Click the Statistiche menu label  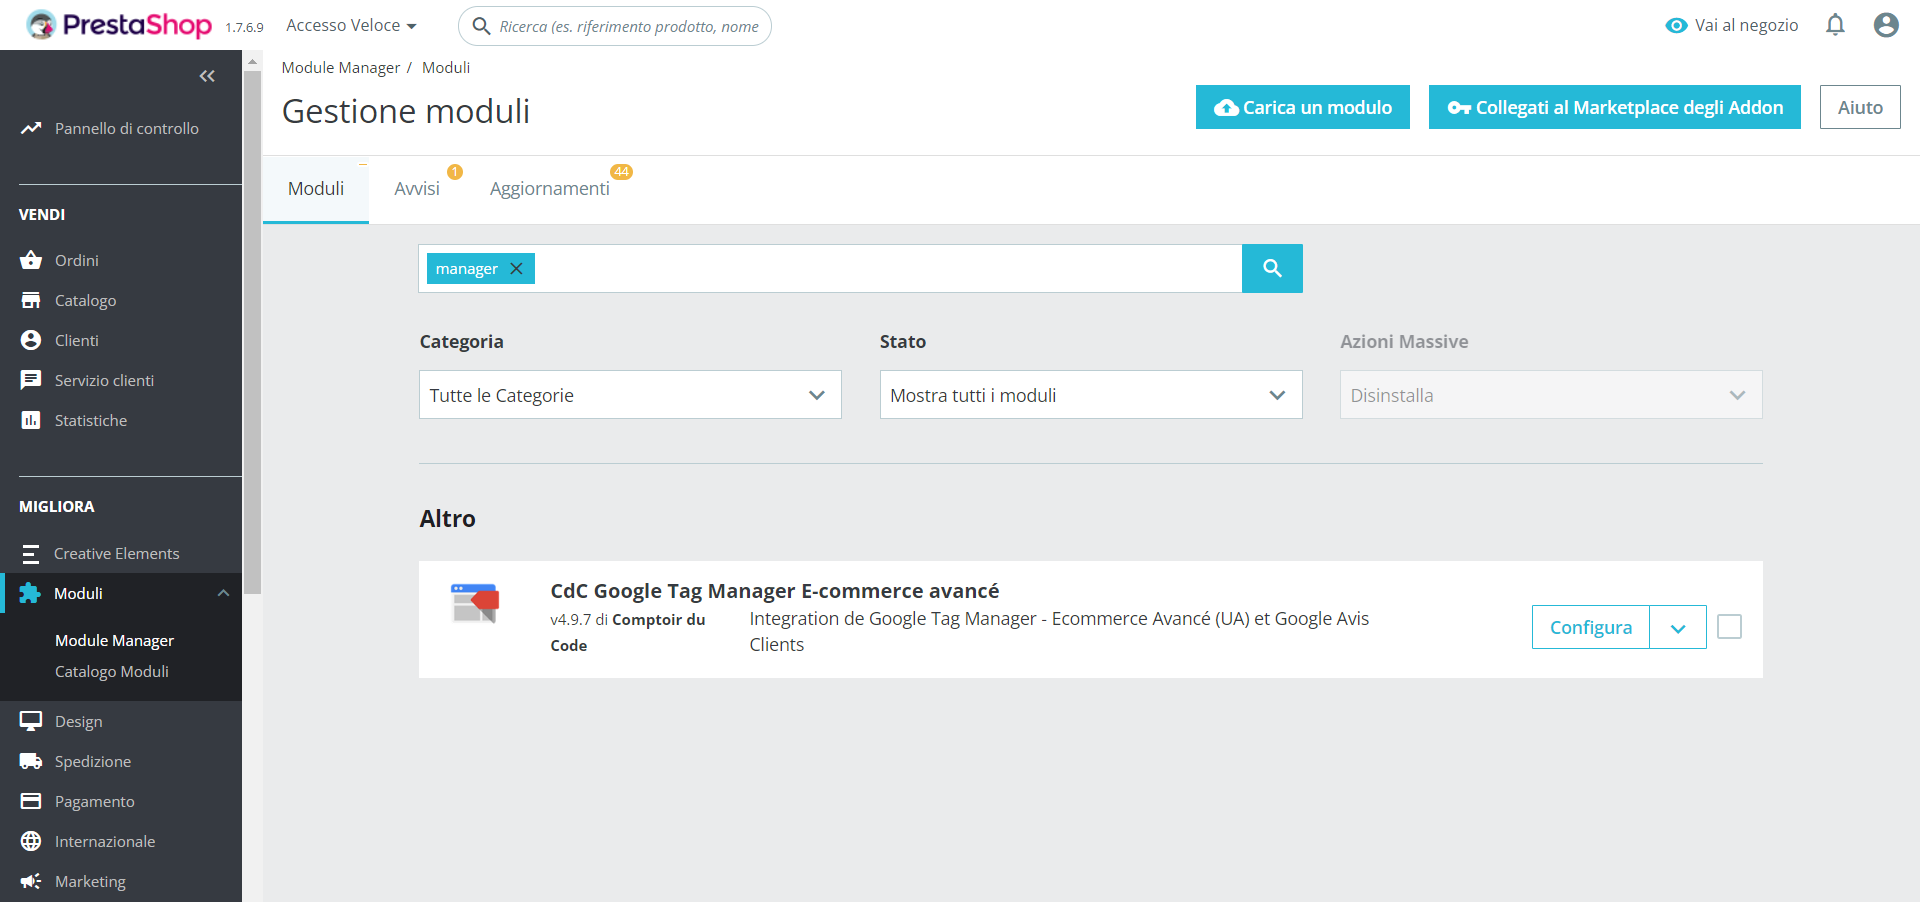tap(91, 420)
